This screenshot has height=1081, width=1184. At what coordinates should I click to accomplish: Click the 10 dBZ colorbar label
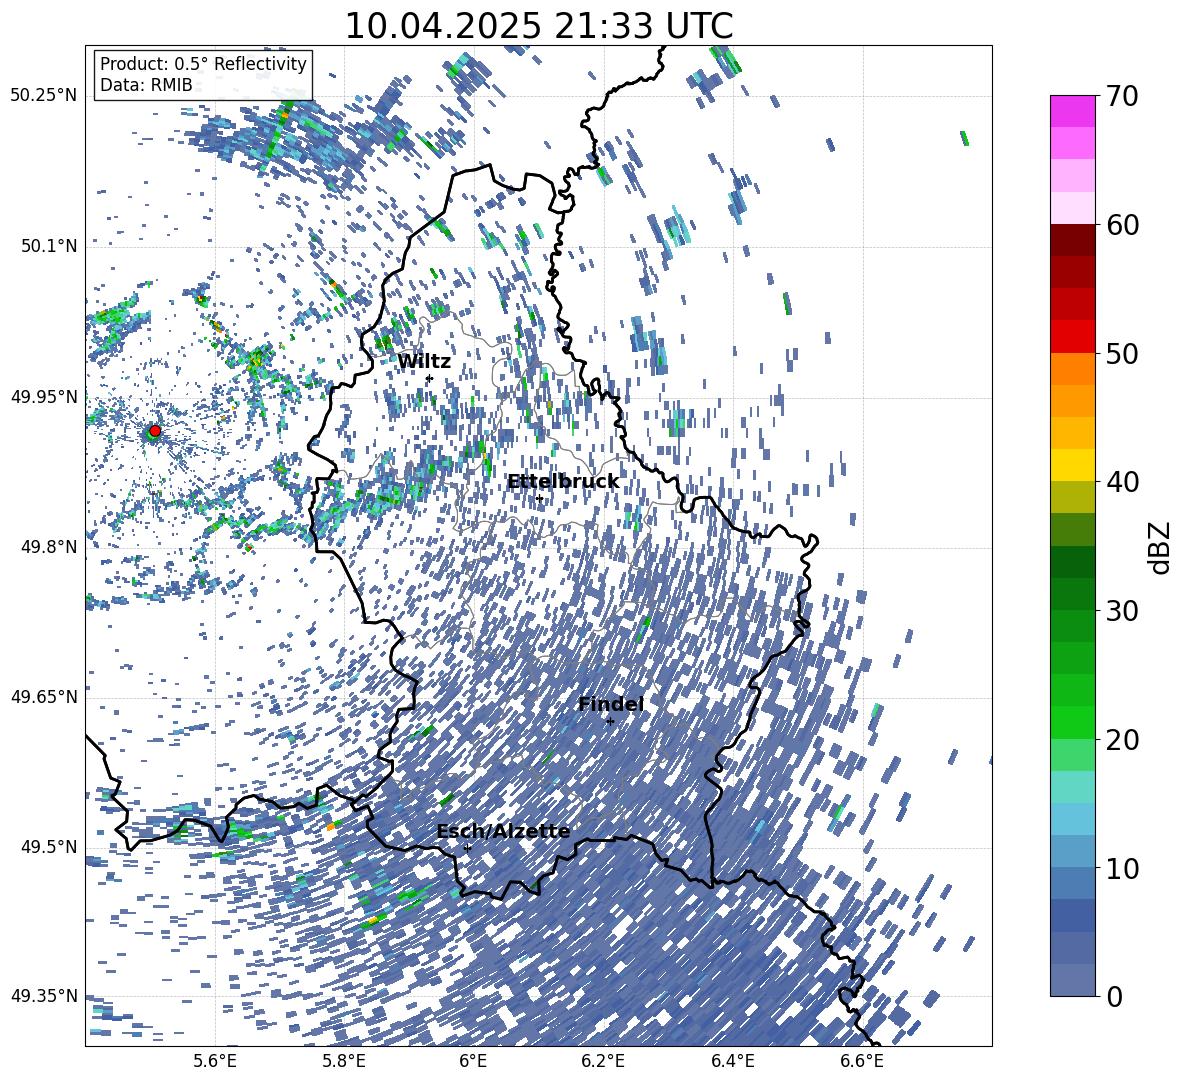pyautogui.click(x=1121, y=868)
